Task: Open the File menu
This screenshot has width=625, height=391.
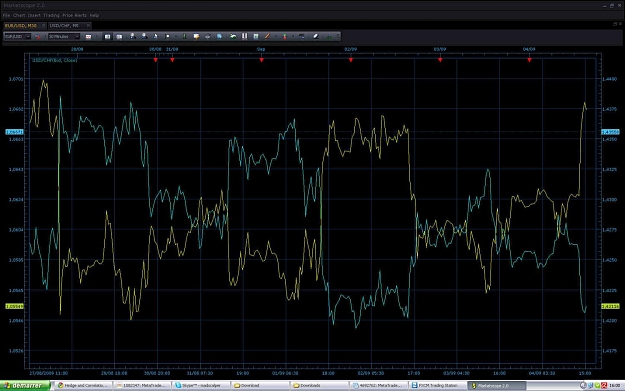Action: pos(6,15)
